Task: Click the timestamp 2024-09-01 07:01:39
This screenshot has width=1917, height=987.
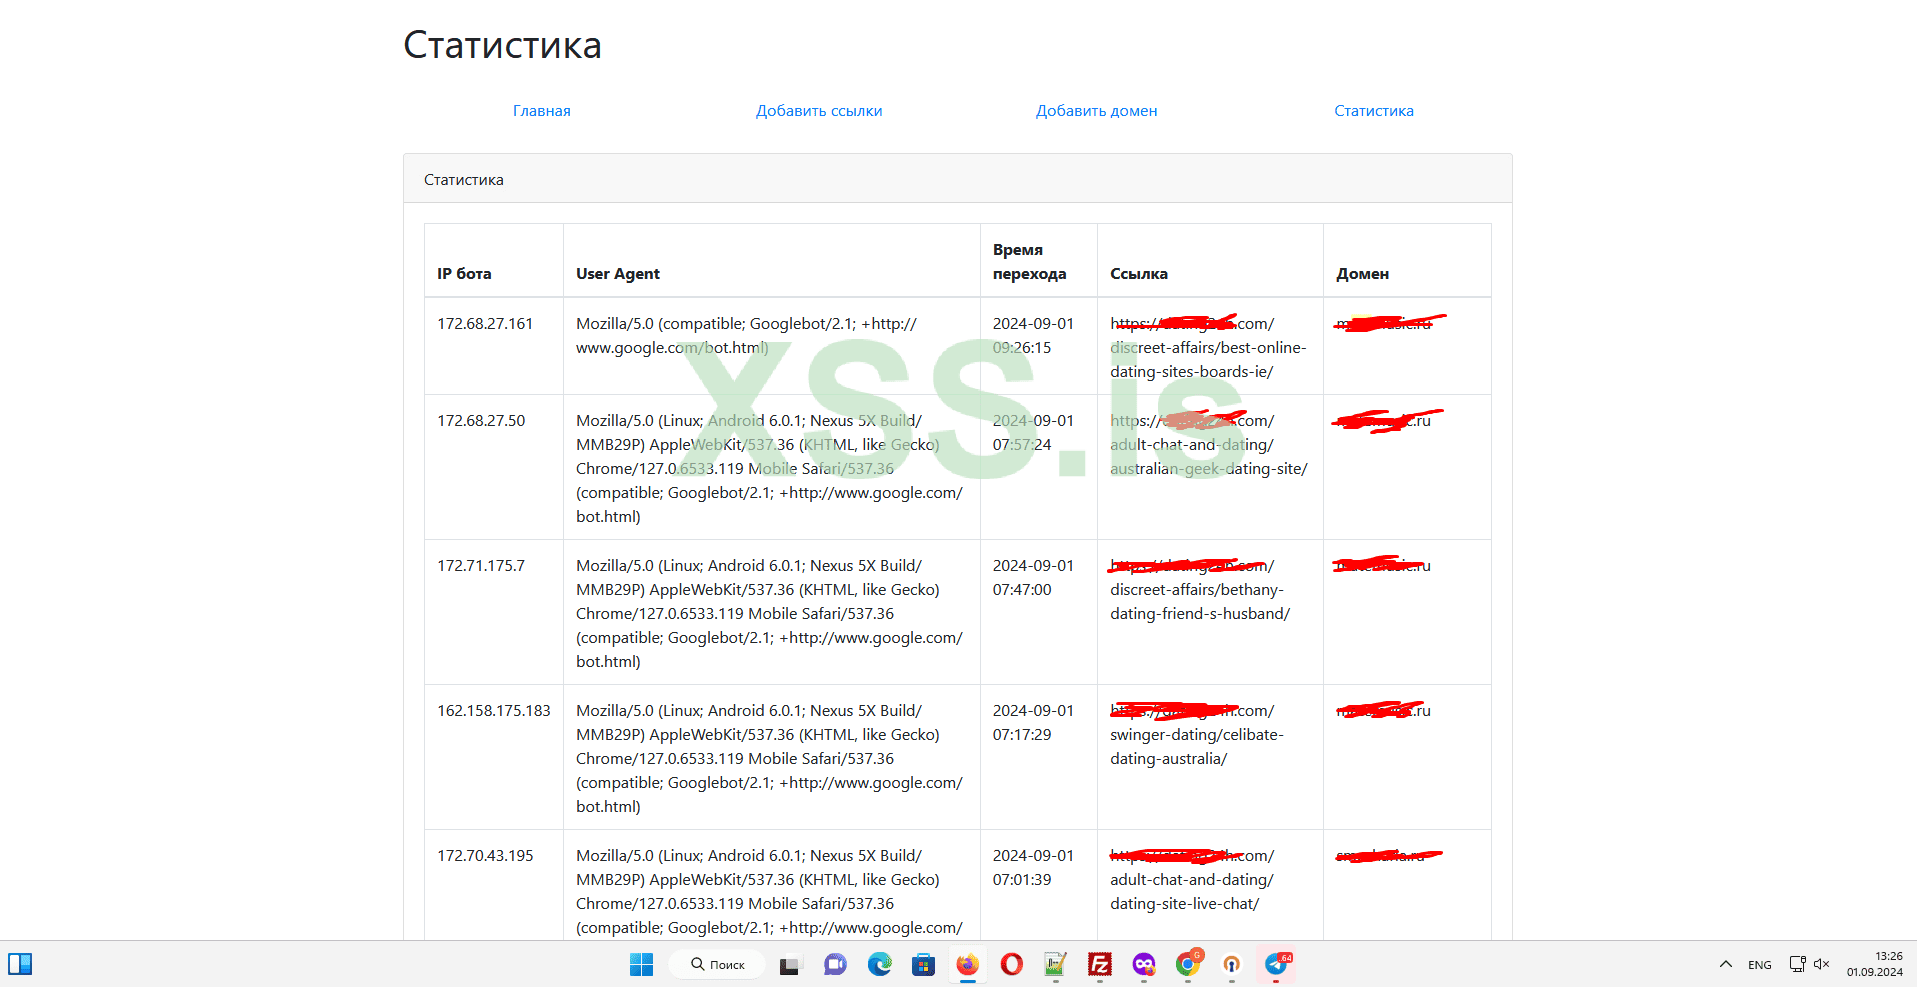Action: coord(1033,868)
